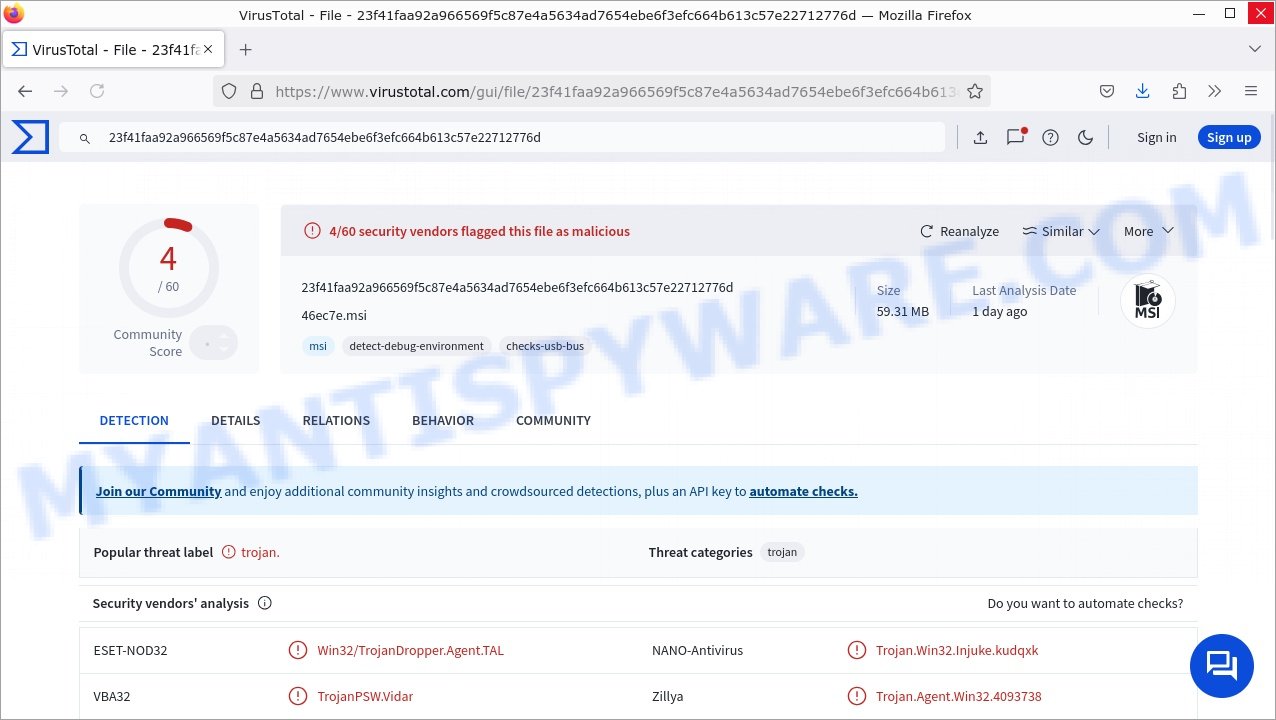Open the chat bubble widget
The width and height of the screenshot is (1276, 720).
[1221, 666]
